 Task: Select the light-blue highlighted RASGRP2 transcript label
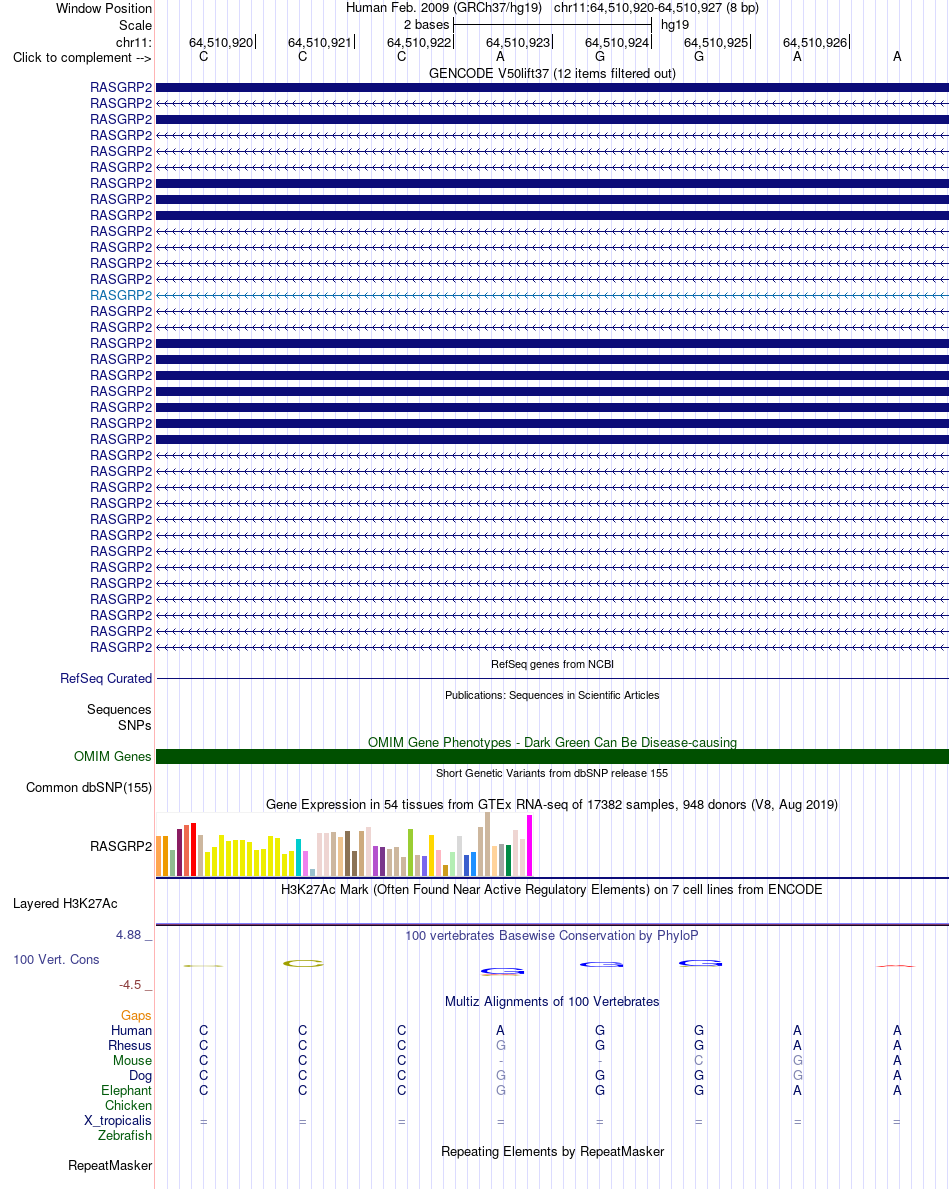(x=121, y=296)
